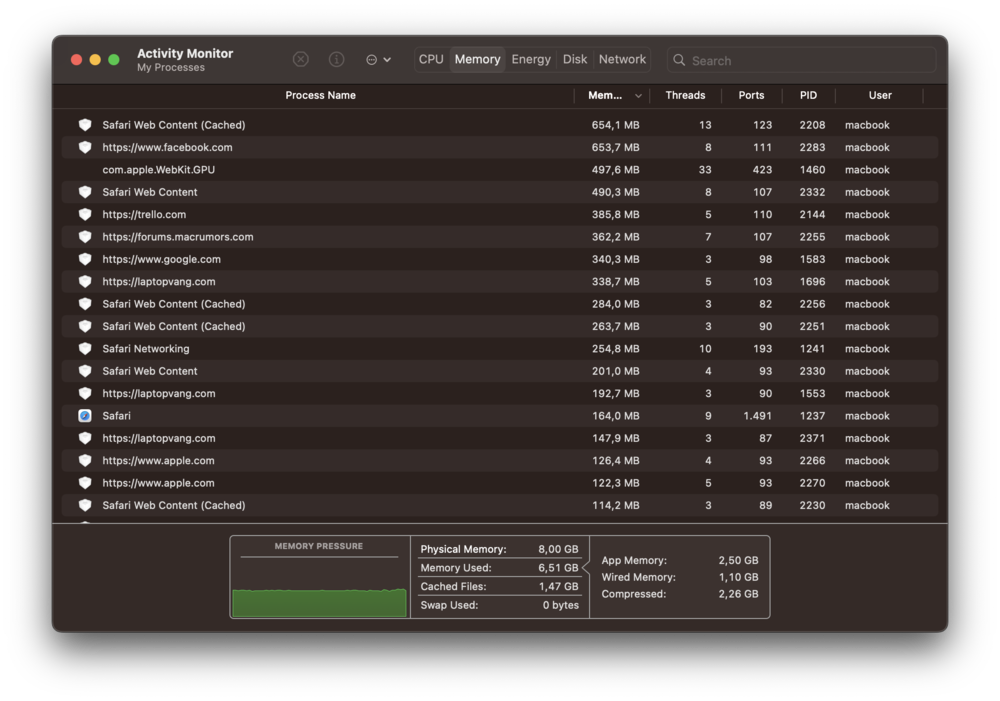This screenshot has height=701, width=1000.
Task: Click the shield icon in the PID 2330 row
Action: pos(85,371)
